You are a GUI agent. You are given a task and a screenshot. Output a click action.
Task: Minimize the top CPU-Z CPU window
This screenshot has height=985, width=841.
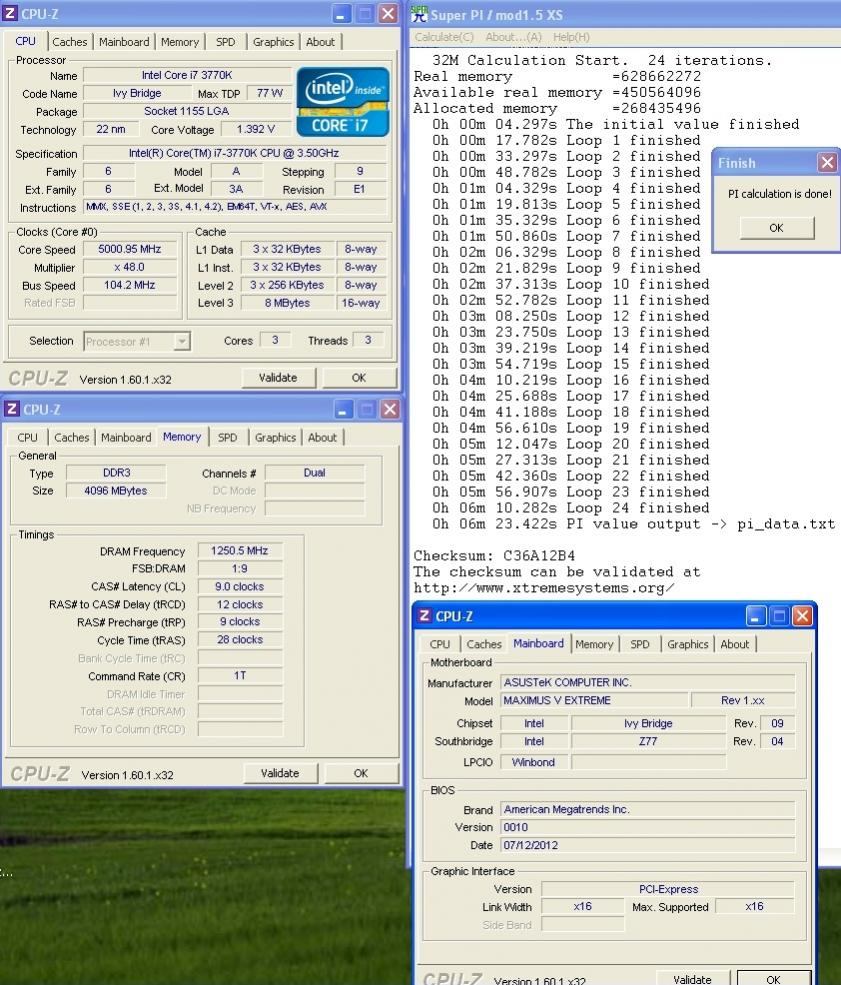point(340,14)
